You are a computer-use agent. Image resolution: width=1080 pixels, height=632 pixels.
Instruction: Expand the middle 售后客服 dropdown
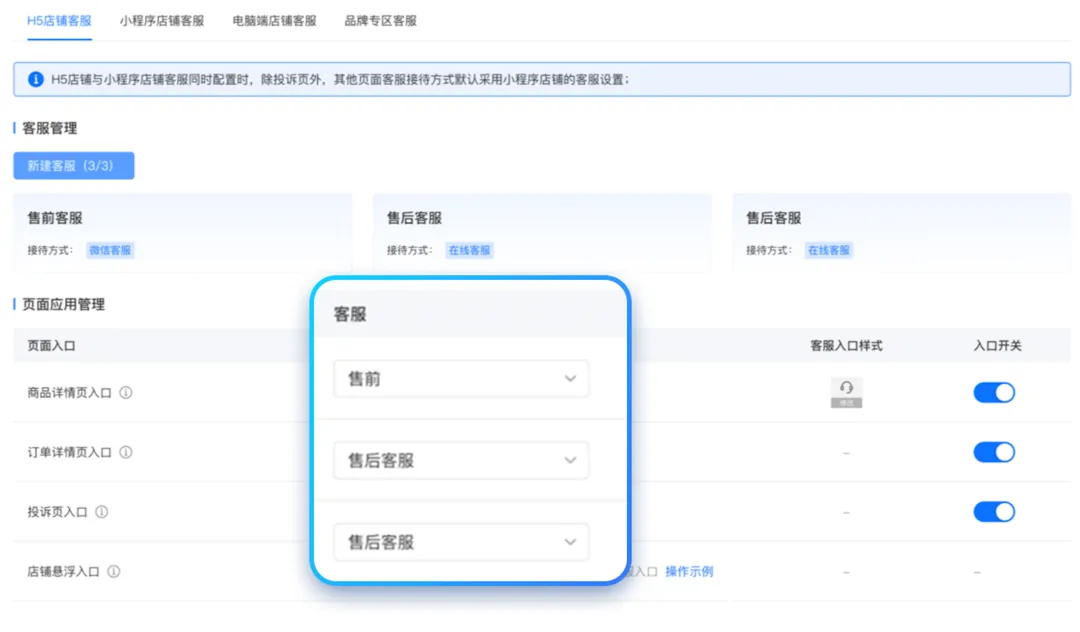[461, 461]
